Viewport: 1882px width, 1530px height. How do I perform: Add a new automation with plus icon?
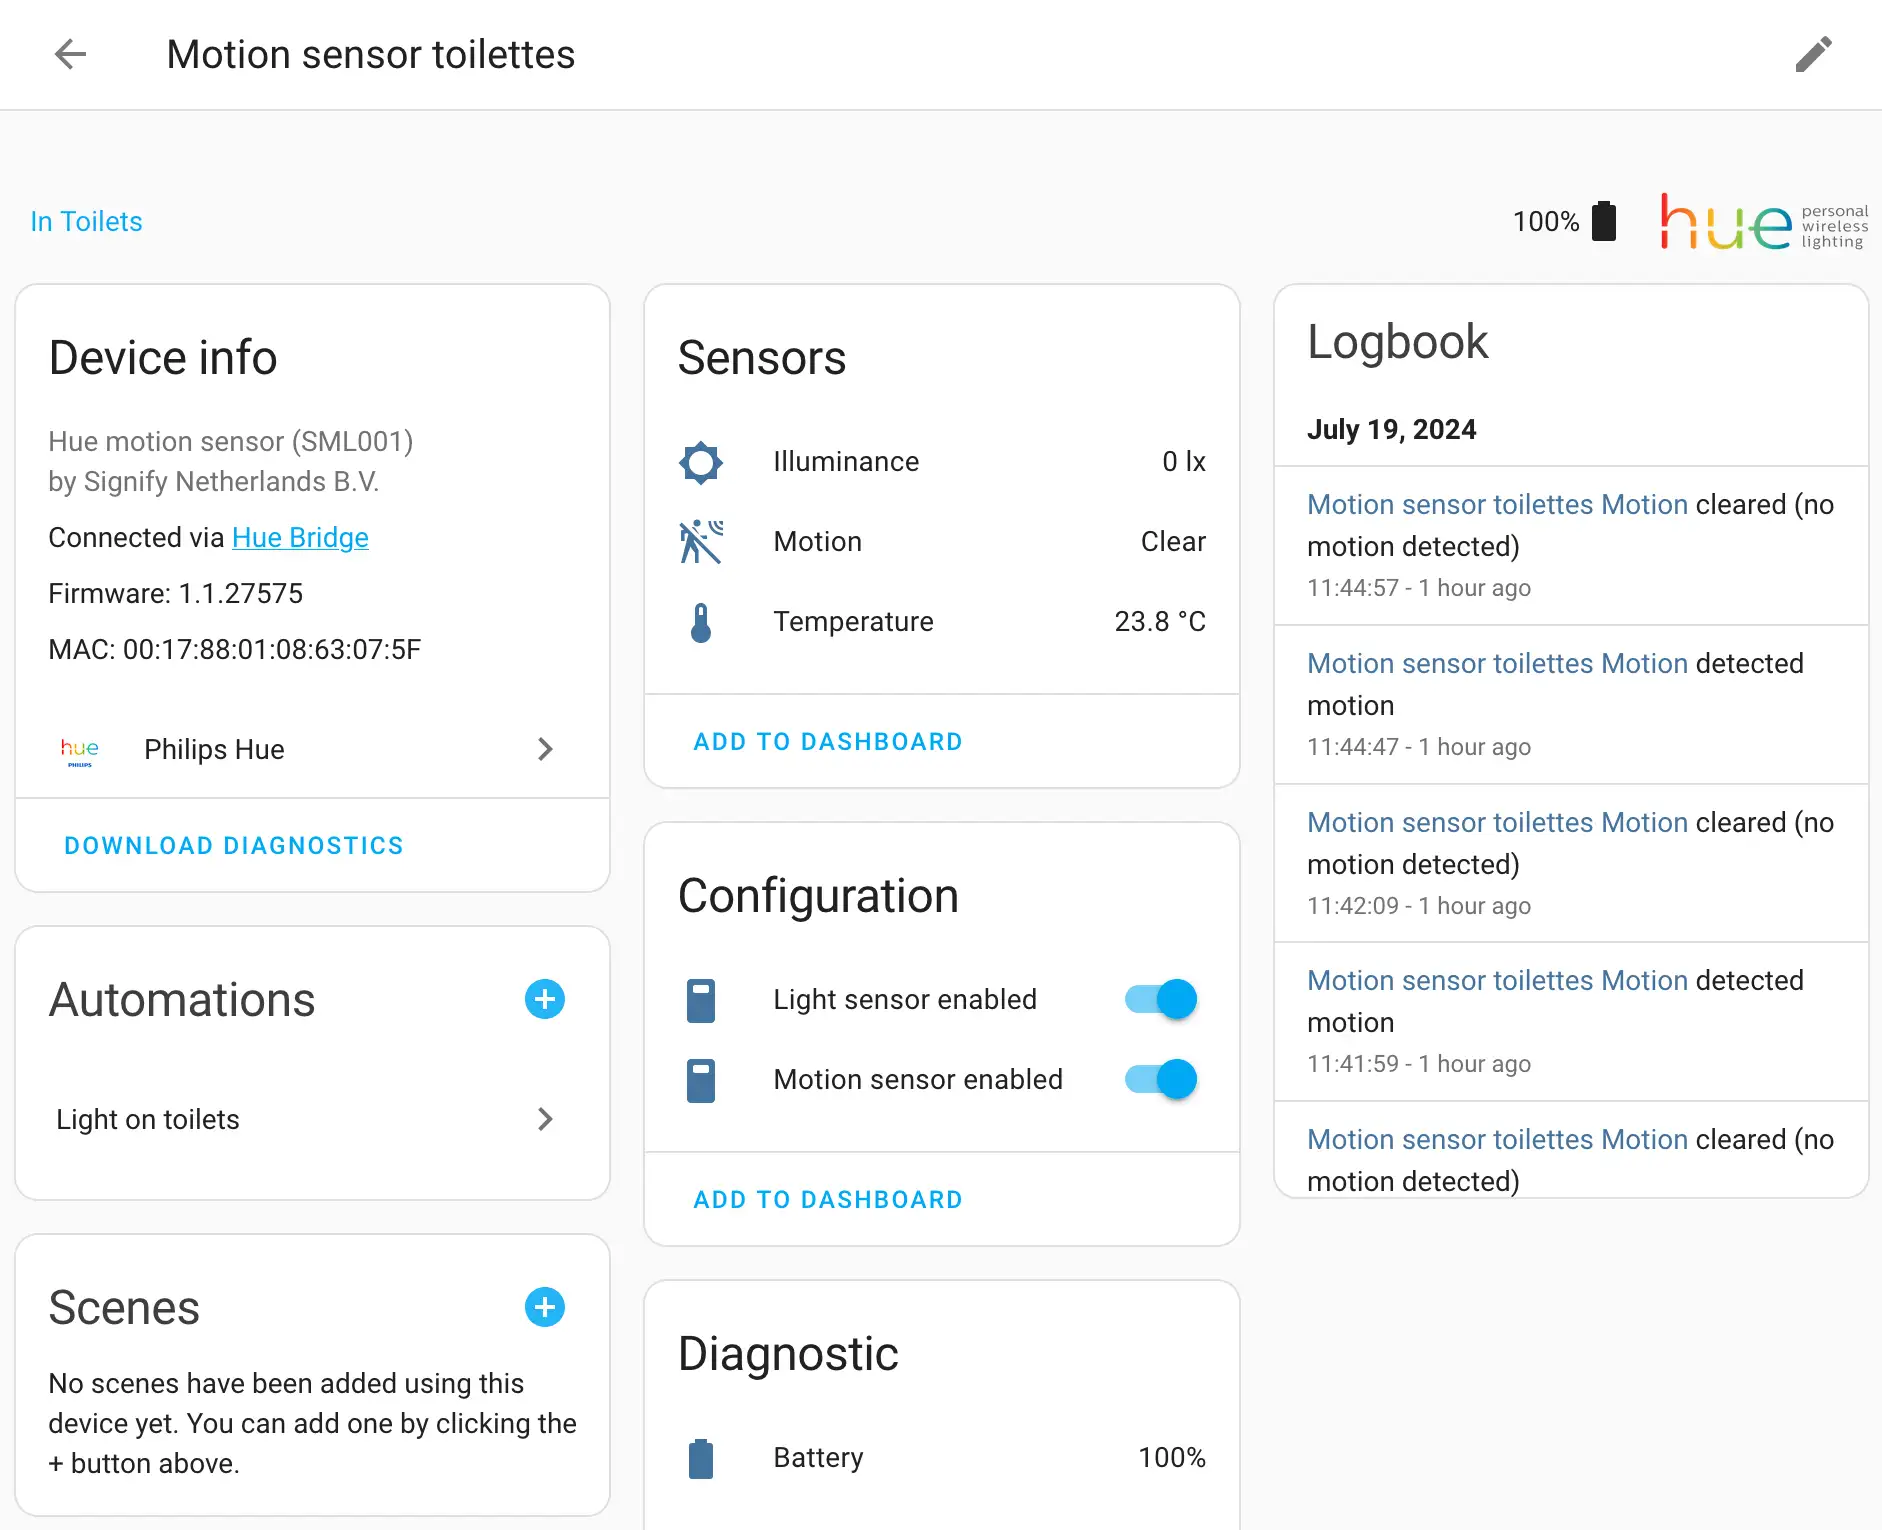click(x=544, y=999)
